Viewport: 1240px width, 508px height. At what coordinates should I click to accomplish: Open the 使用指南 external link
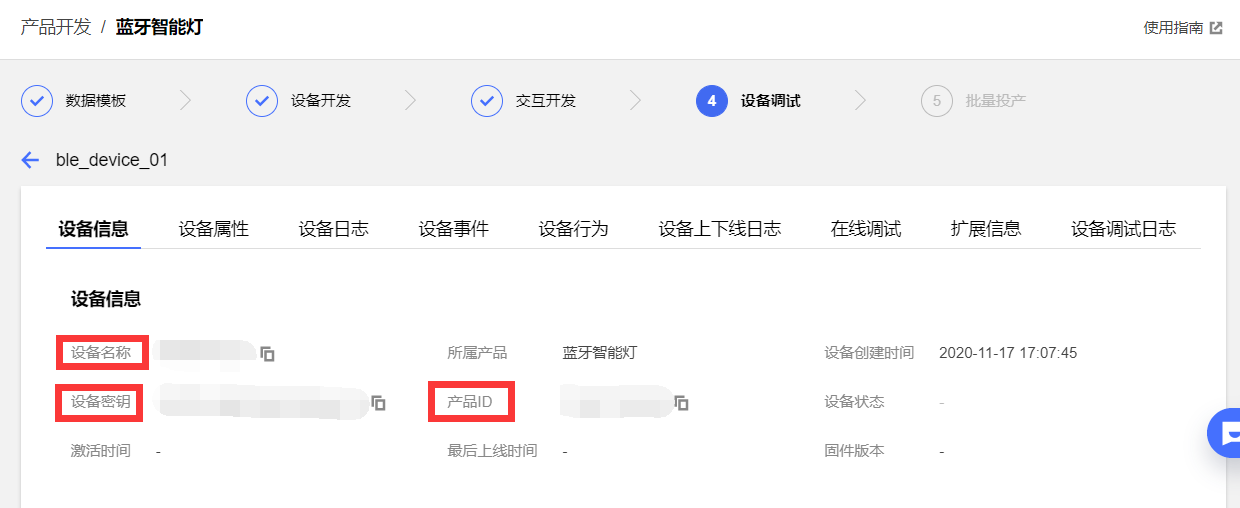[x=1183, y=28]
